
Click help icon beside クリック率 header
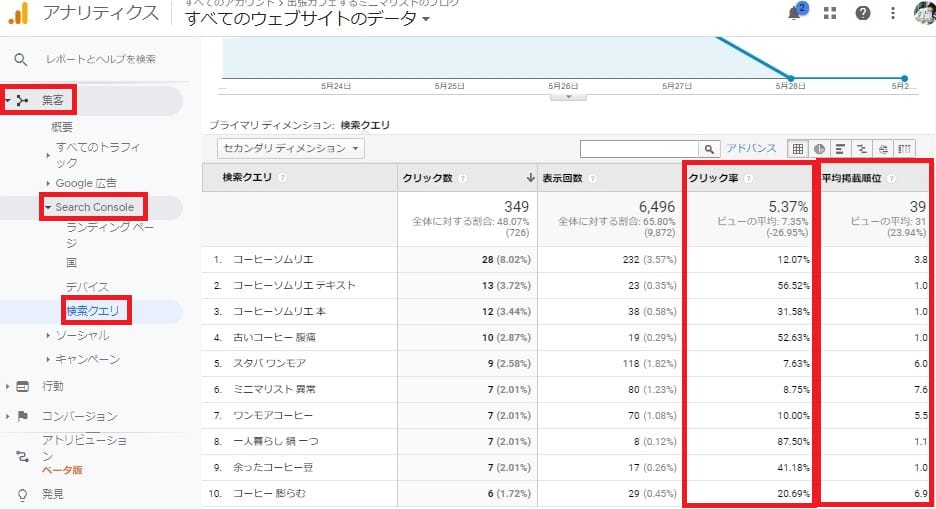(x=748, y=178)
